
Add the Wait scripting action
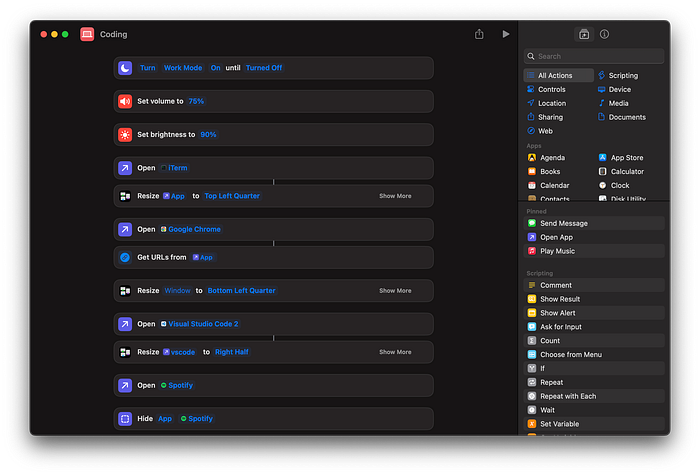point(594,410)
